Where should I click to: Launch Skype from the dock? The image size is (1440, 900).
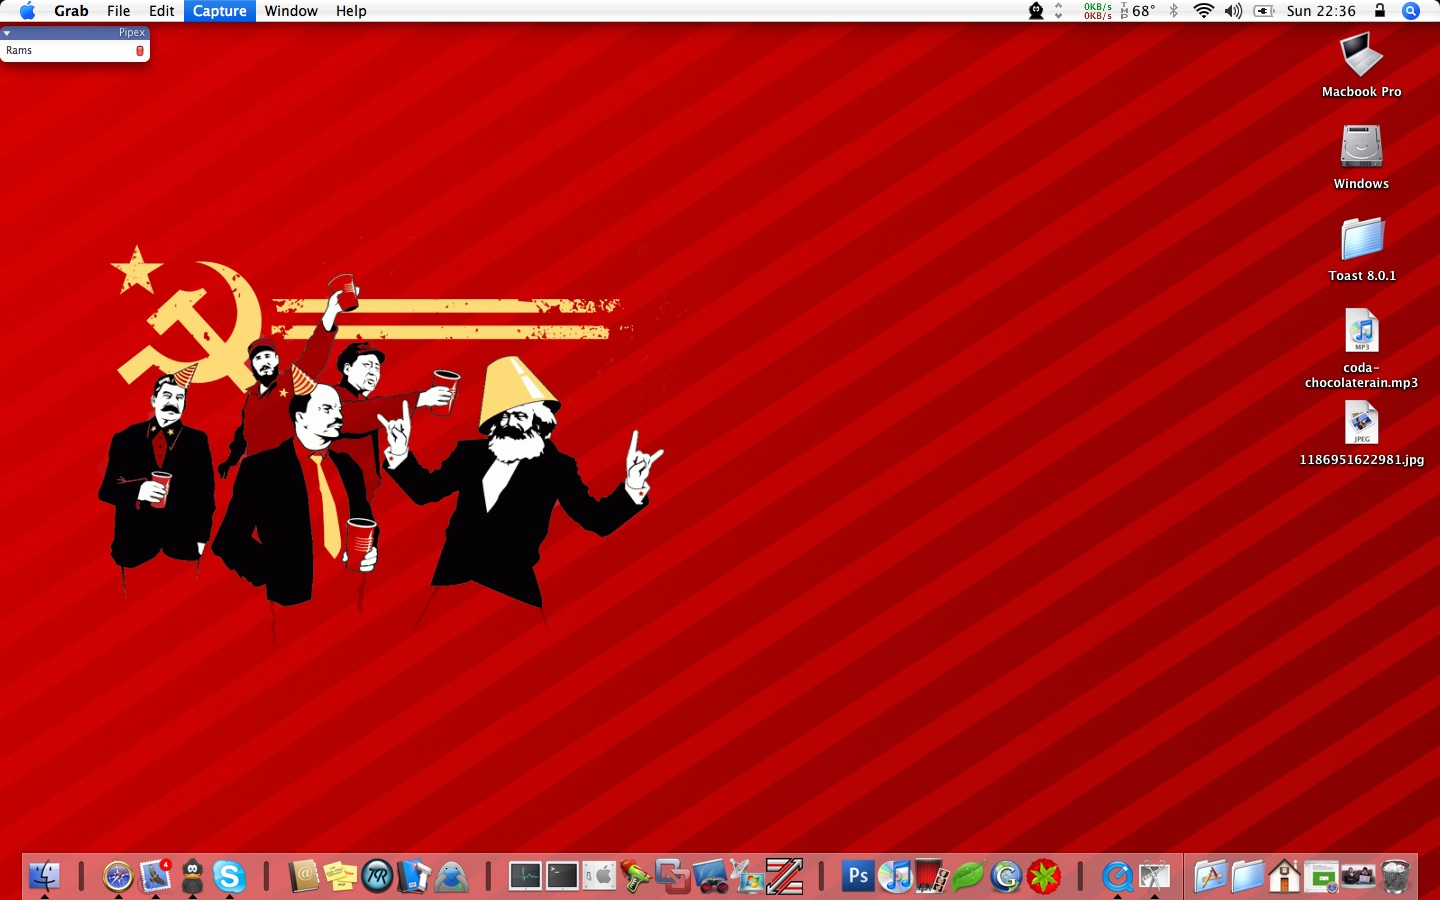point(229,877)
